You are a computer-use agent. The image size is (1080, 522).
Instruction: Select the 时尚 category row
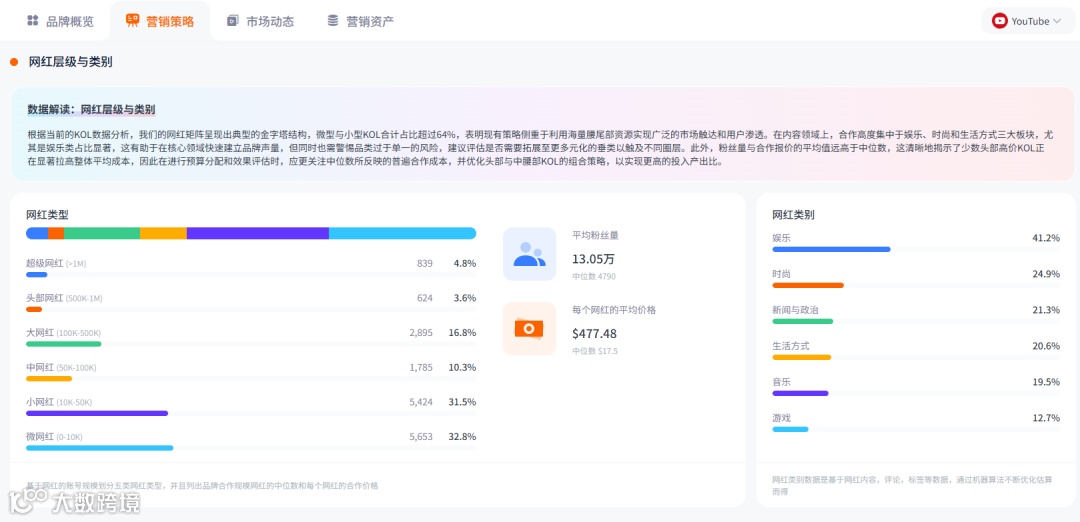[916, 279]
